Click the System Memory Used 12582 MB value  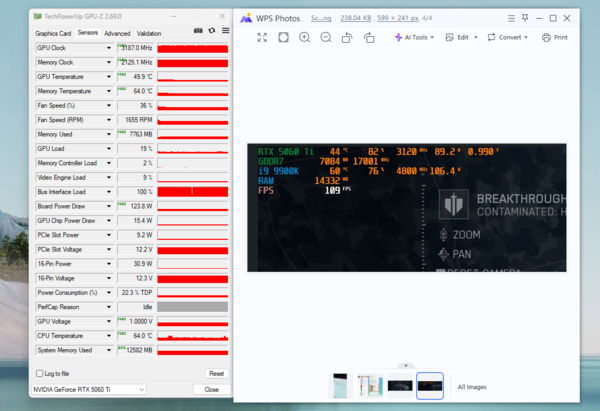click(135, 350)
